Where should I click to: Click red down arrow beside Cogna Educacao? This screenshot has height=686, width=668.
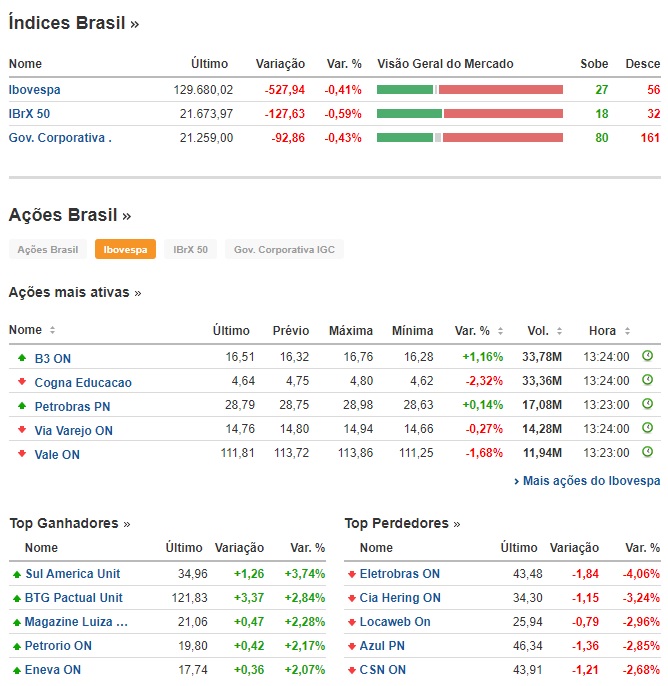[22, 382]
